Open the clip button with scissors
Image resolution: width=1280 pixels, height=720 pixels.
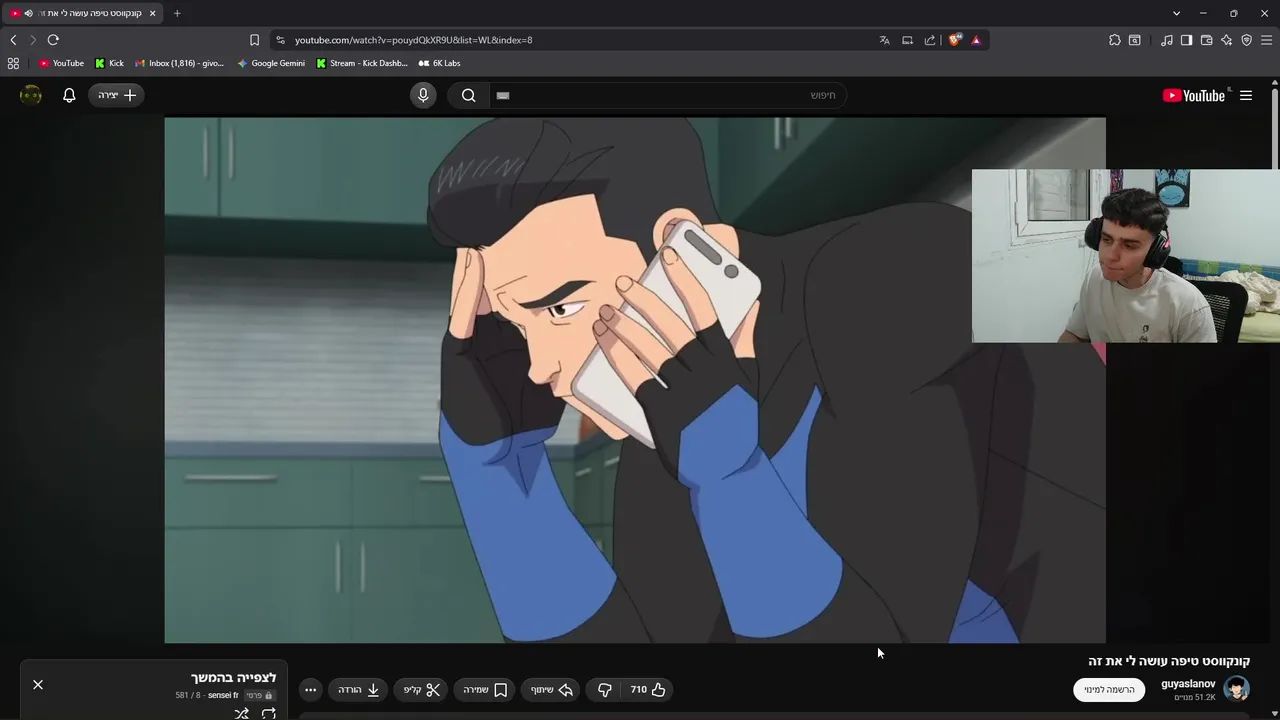point(422,690)
